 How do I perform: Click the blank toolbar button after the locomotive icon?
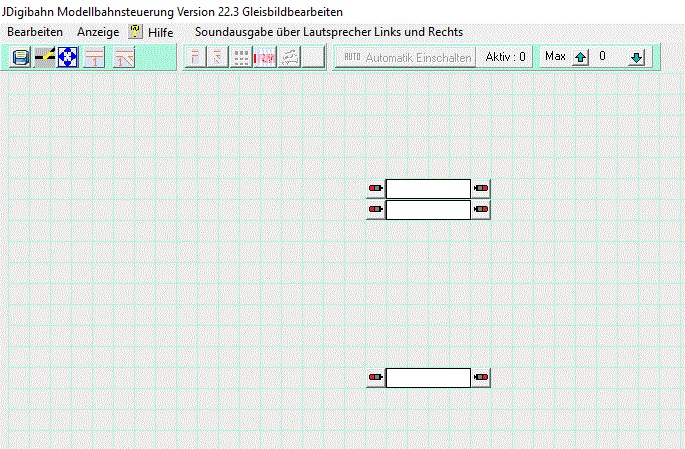[313, 57]
